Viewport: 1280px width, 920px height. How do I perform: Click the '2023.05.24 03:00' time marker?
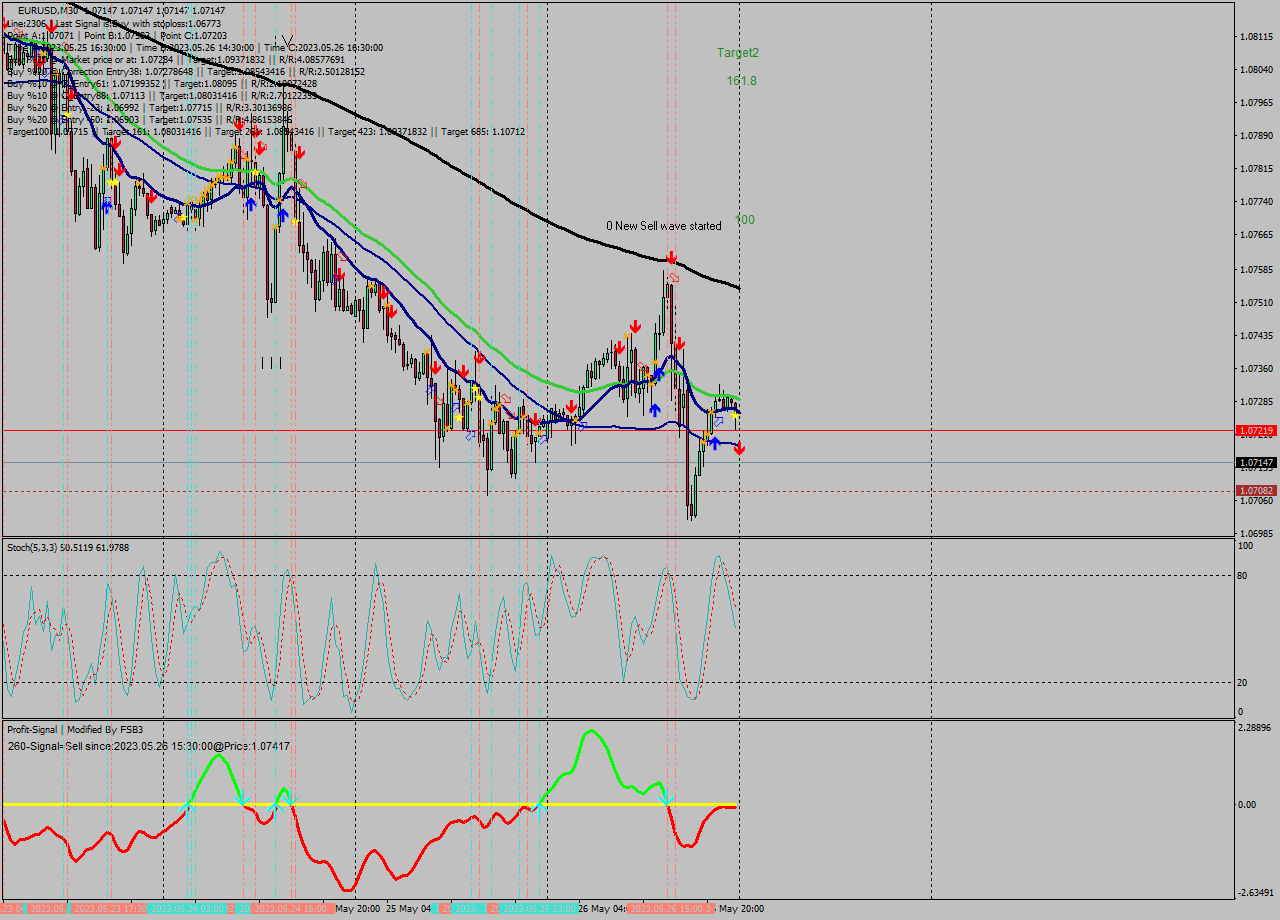[x=188, y=909]
